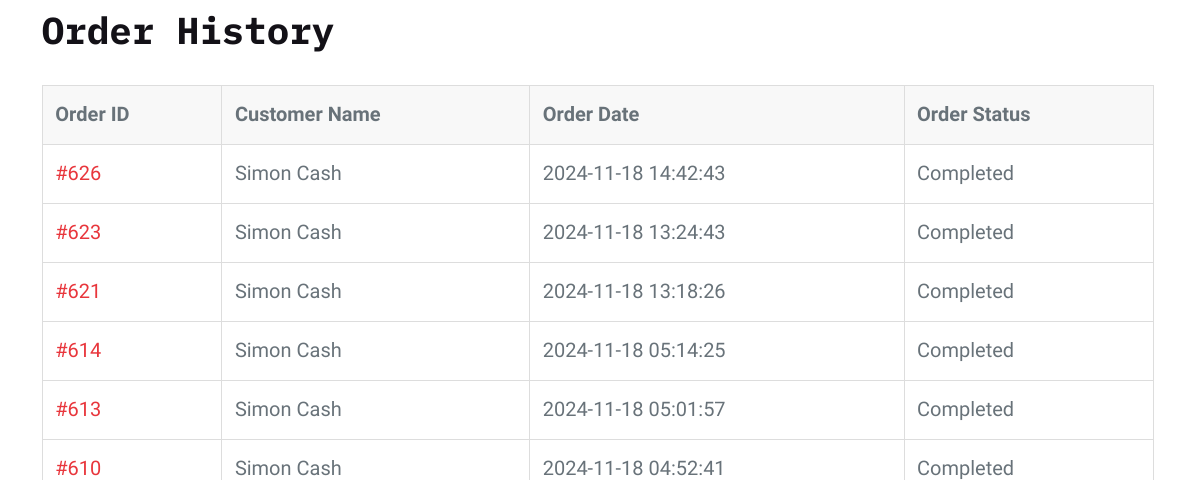Click the Order Status column header
This screenshot has width=1180, height=480.
pos(973,114)
